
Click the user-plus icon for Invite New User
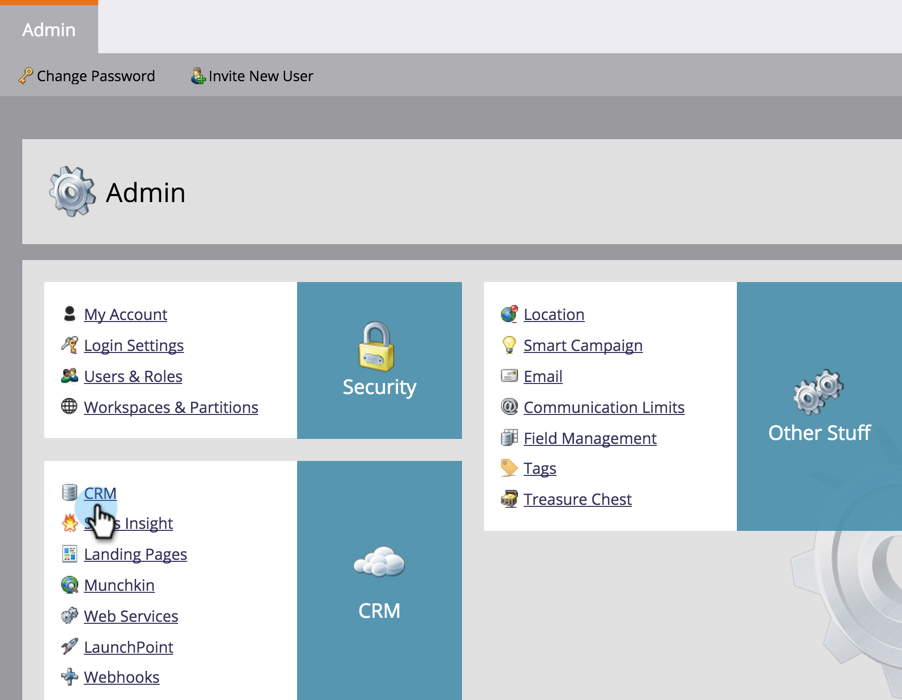pyautogui.click(x=198, y=75)
